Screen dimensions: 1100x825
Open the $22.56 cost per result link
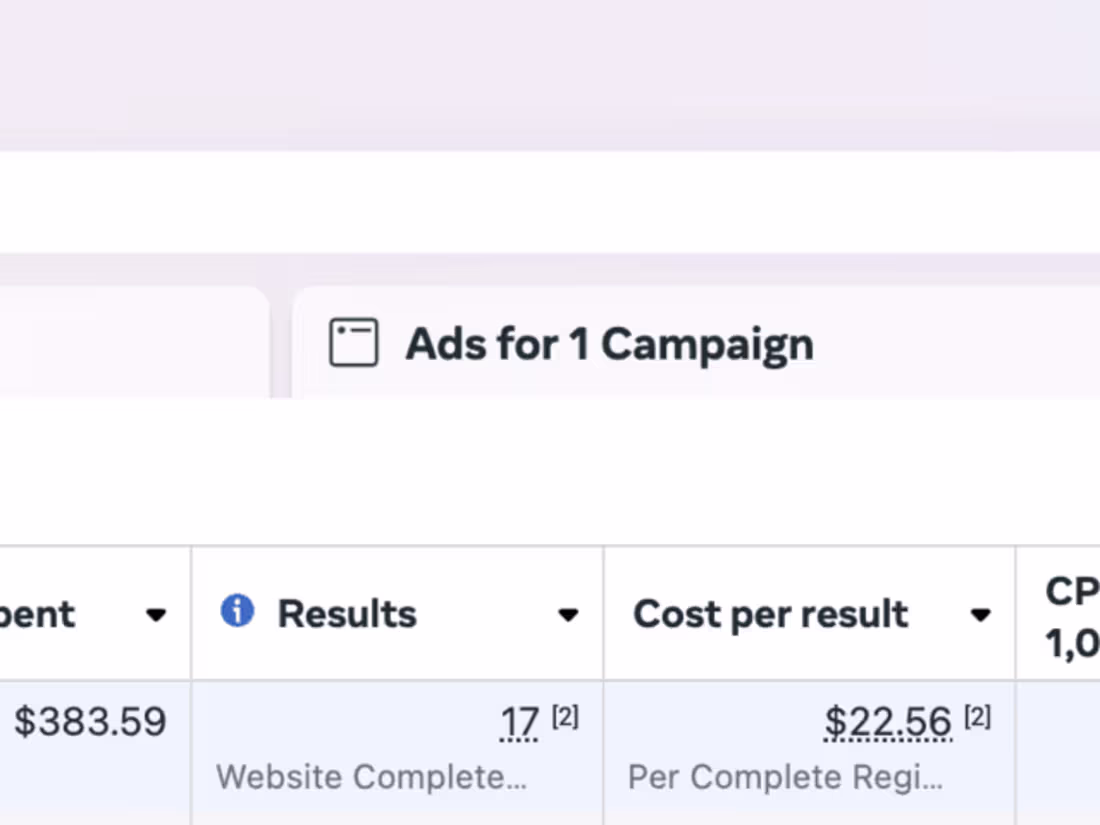(x=886, y=721)
